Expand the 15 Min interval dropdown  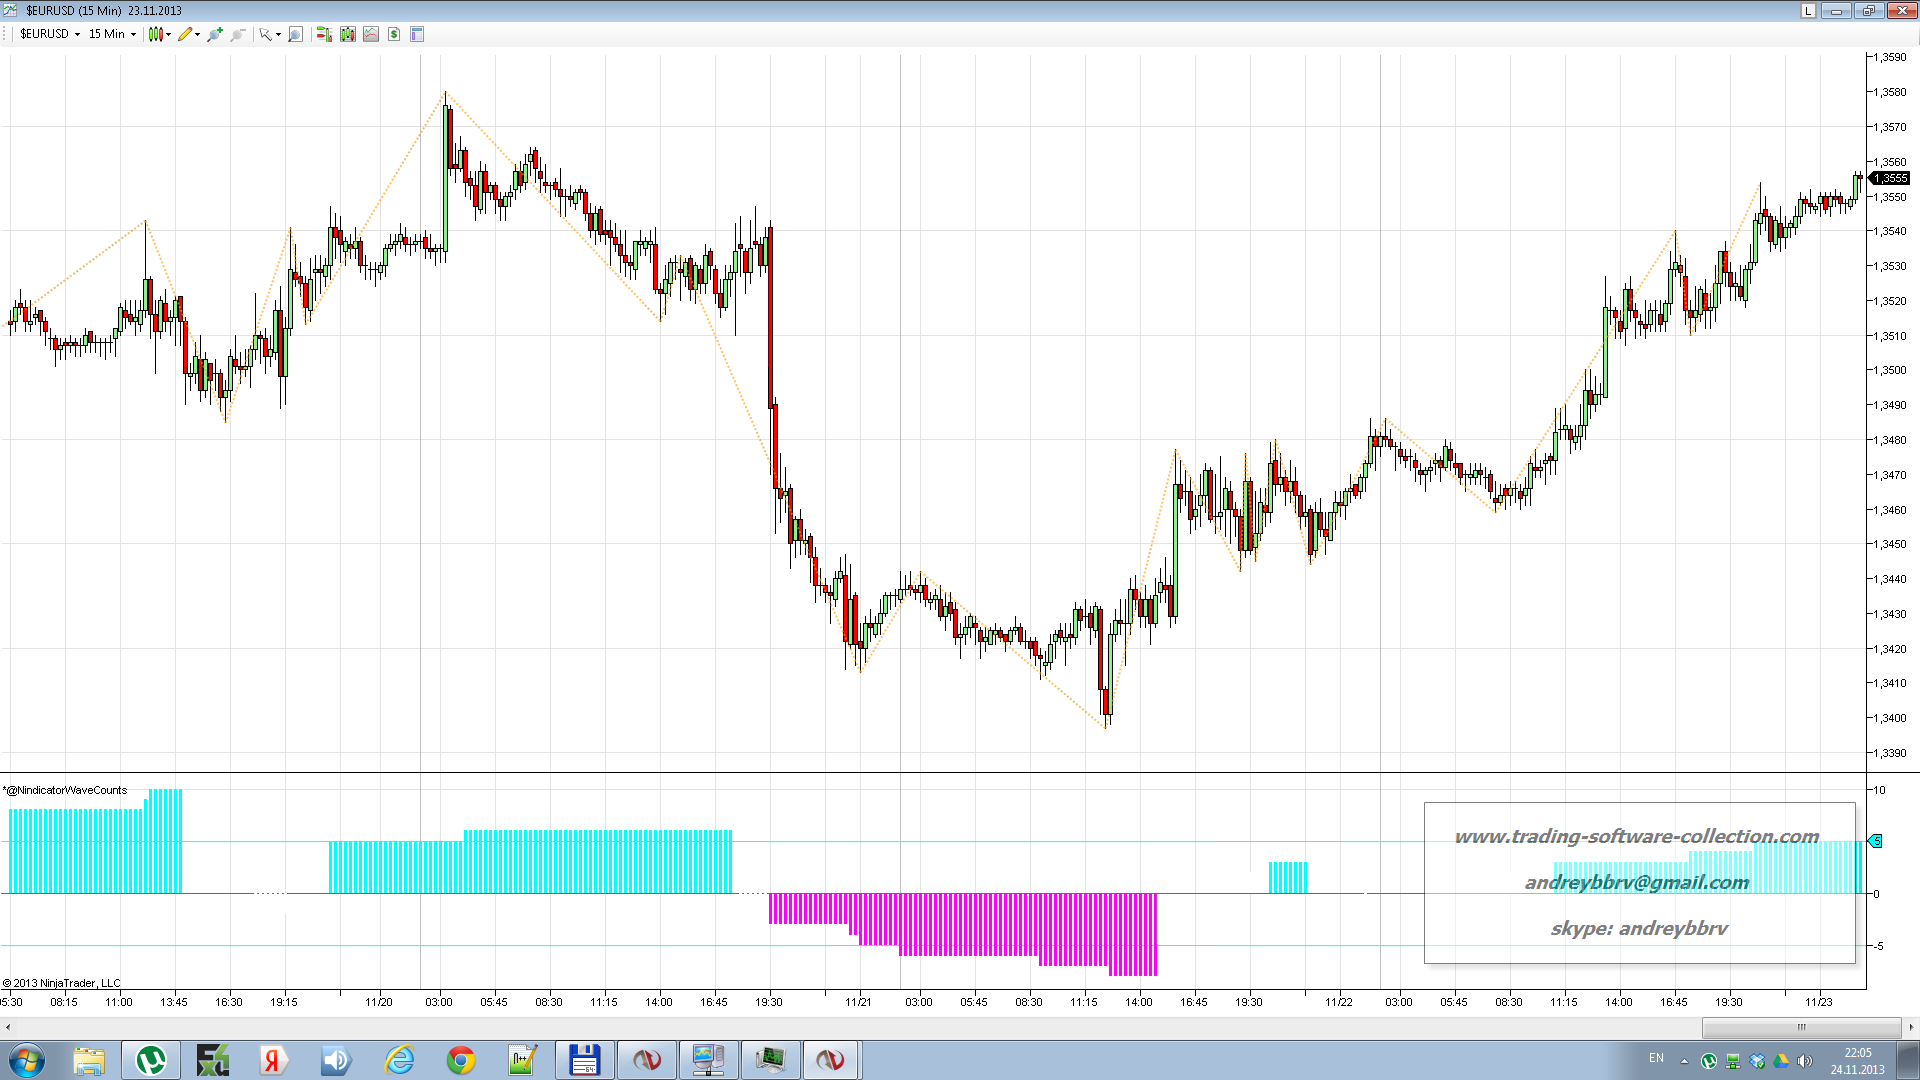tap(112, 34)
